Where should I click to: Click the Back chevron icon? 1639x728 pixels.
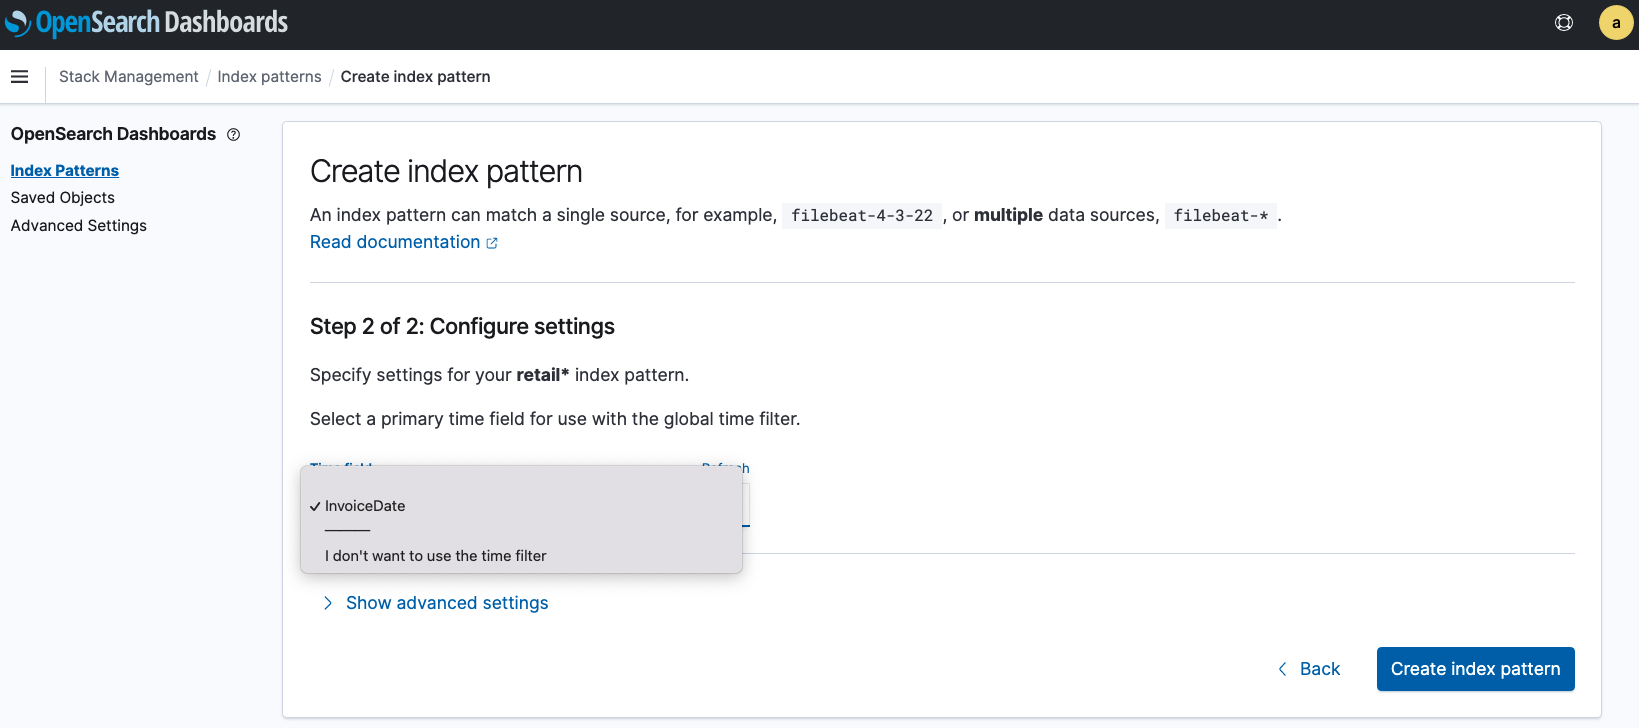click(x=1283, y=669)
